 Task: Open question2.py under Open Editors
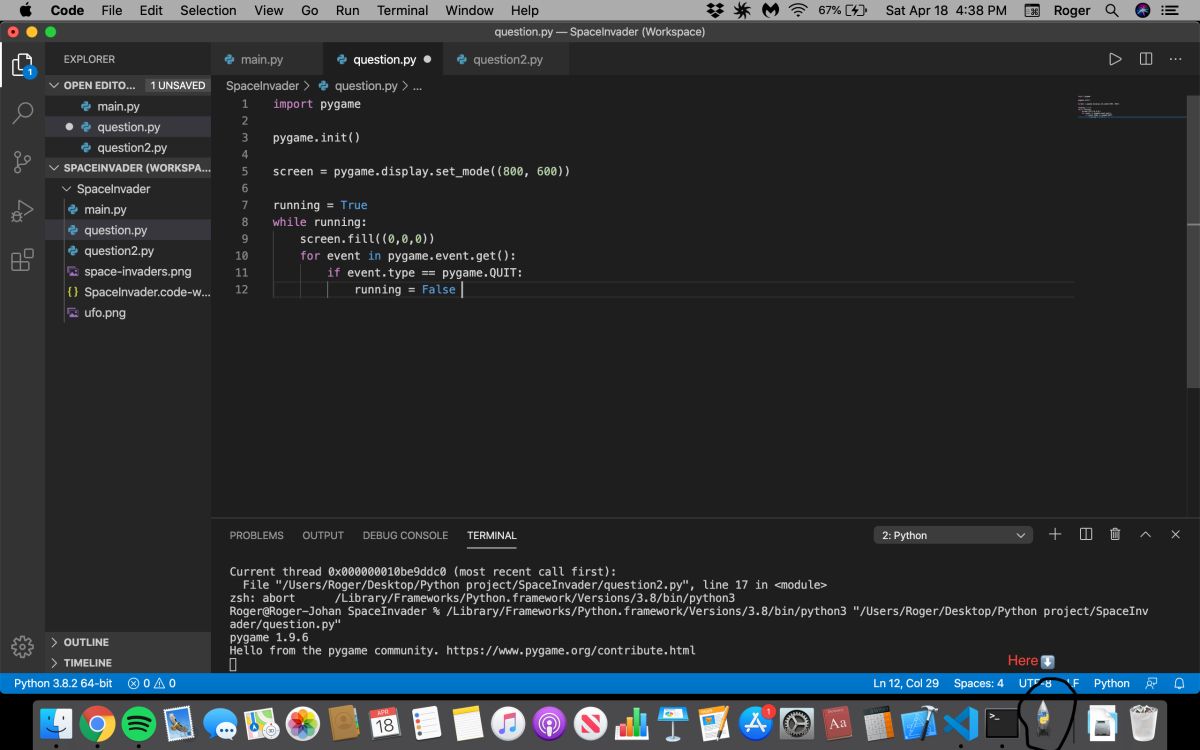point(128,148)
